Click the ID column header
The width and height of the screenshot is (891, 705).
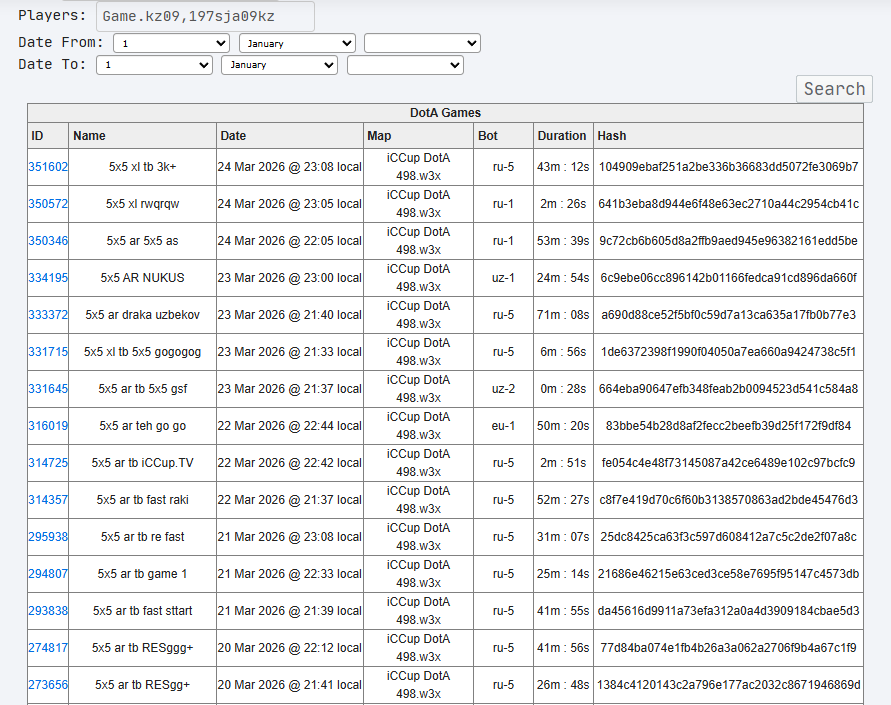pyautogui.click(x=48, y=136)
